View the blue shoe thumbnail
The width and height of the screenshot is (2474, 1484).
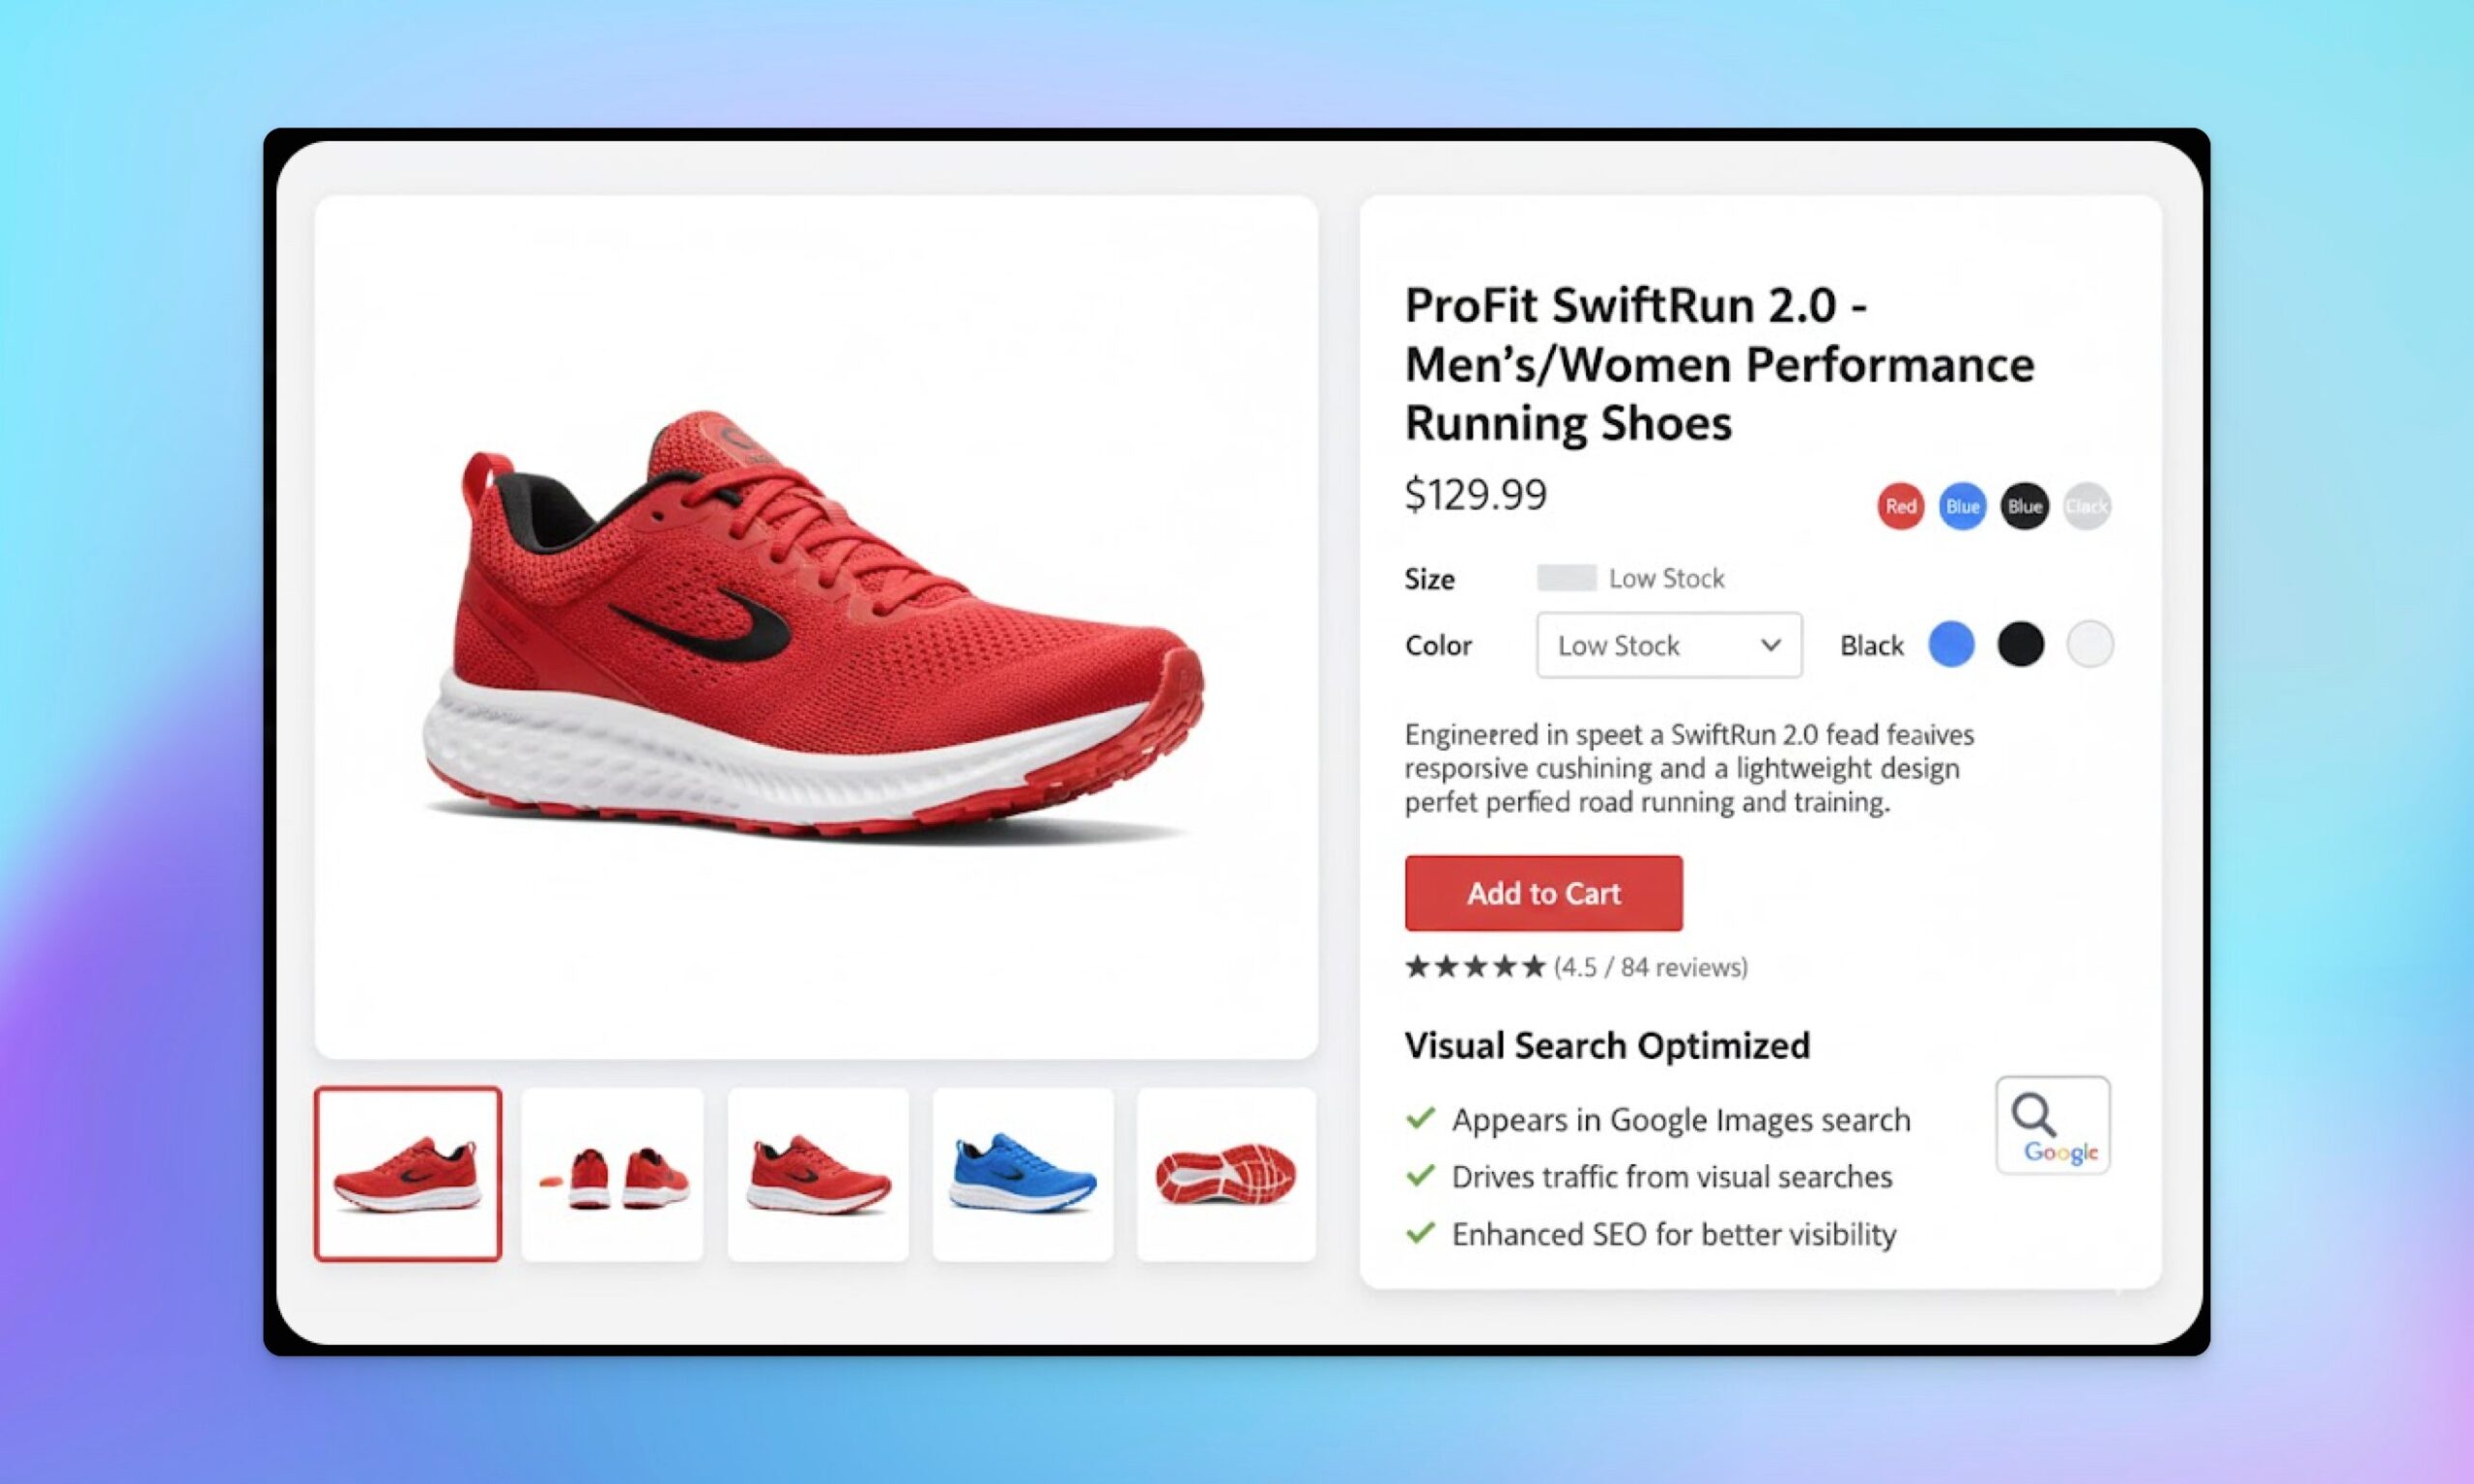click(x=1022, y=1174)
